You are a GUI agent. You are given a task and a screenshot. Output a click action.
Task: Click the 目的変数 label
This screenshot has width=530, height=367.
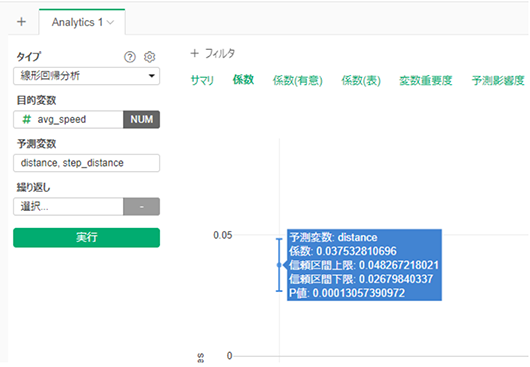(37, 100)
